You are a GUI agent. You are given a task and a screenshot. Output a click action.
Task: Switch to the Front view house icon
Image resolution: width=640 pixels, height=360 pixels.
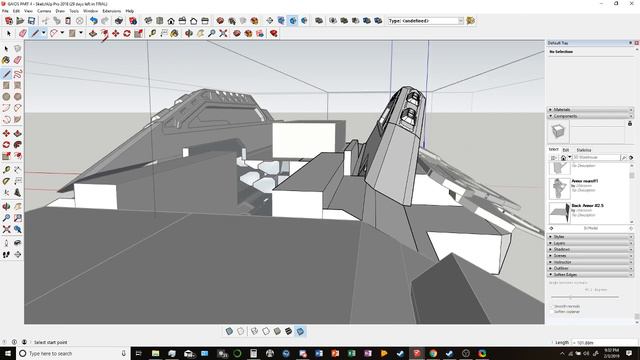[171, 20]
